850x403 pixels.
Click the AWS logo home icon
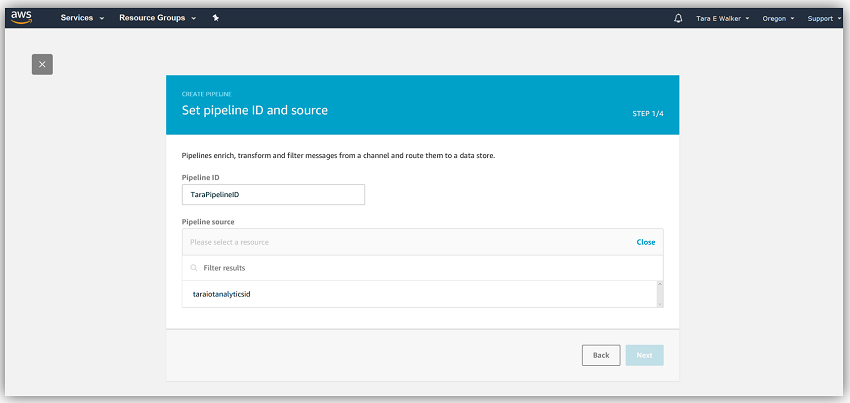pos(22,18)
